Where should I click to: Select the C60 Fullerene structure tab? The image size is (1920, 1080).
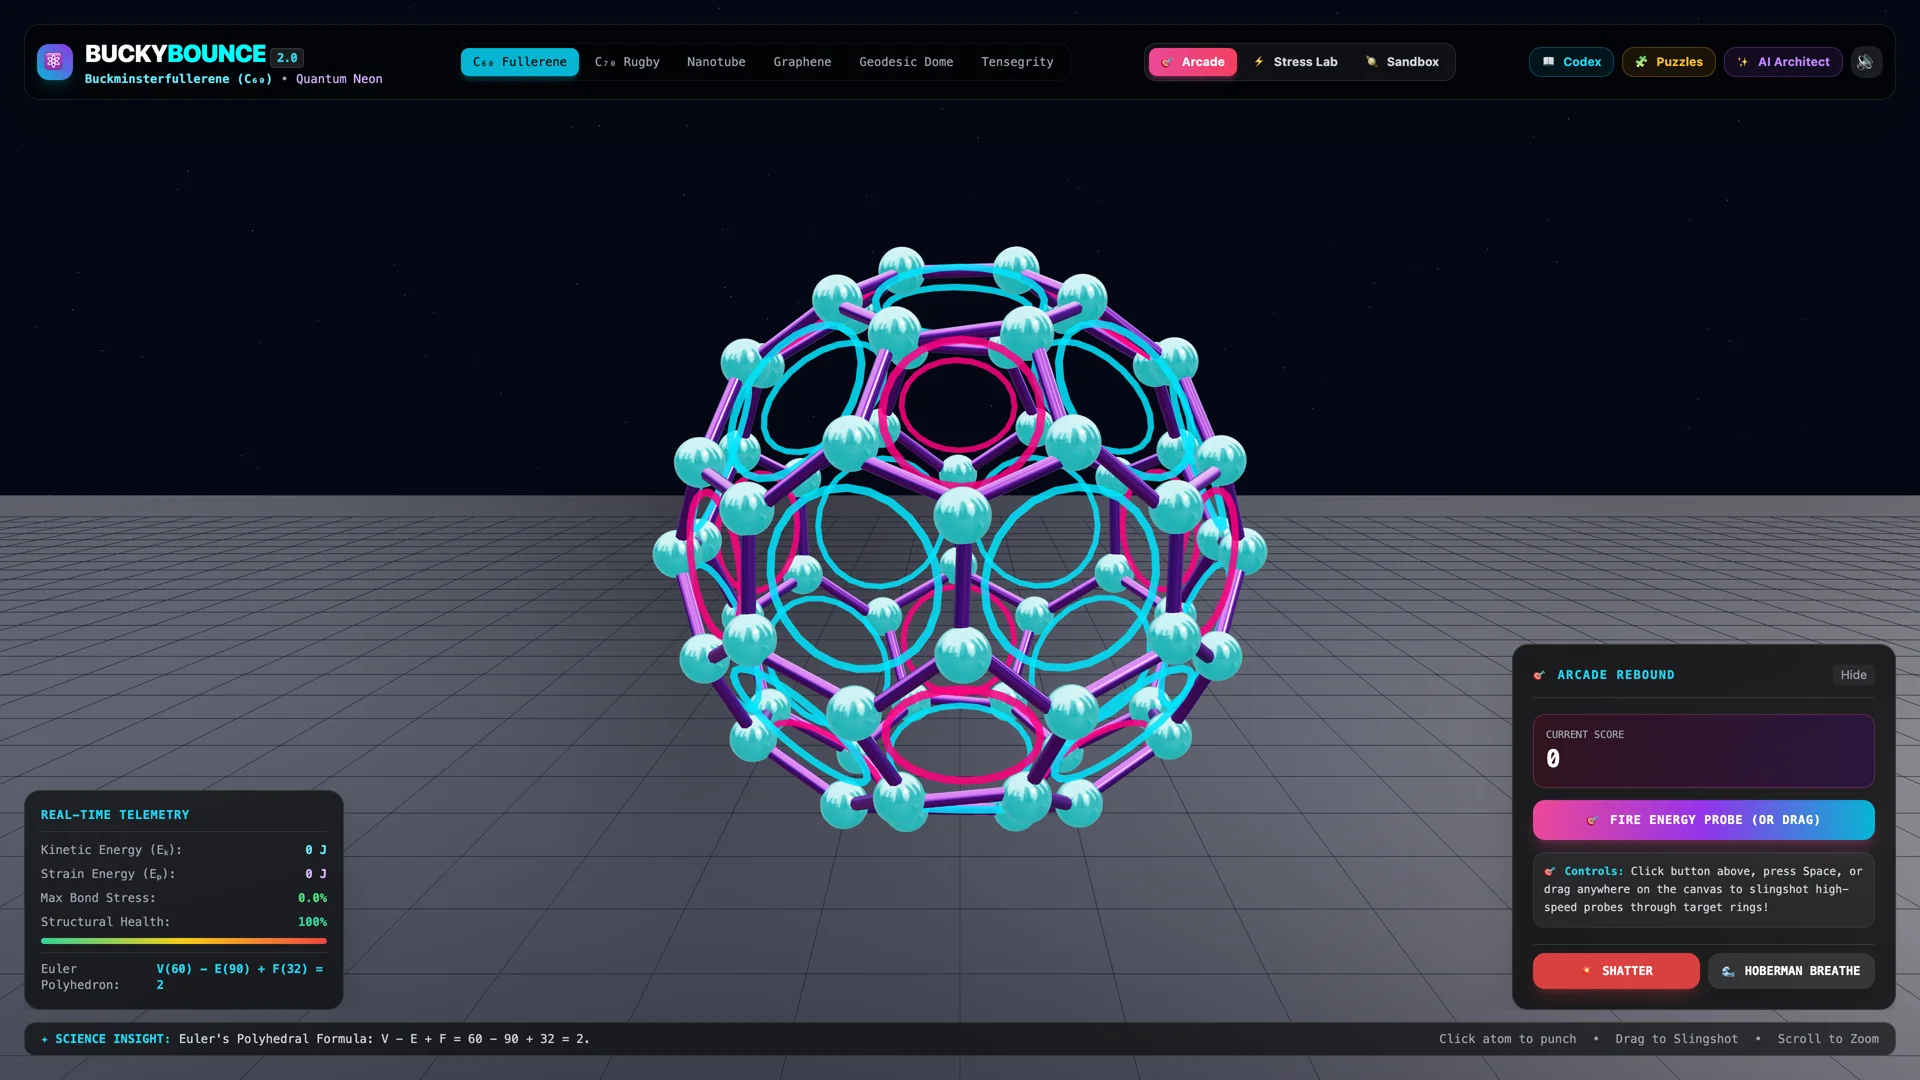(519, 62)
